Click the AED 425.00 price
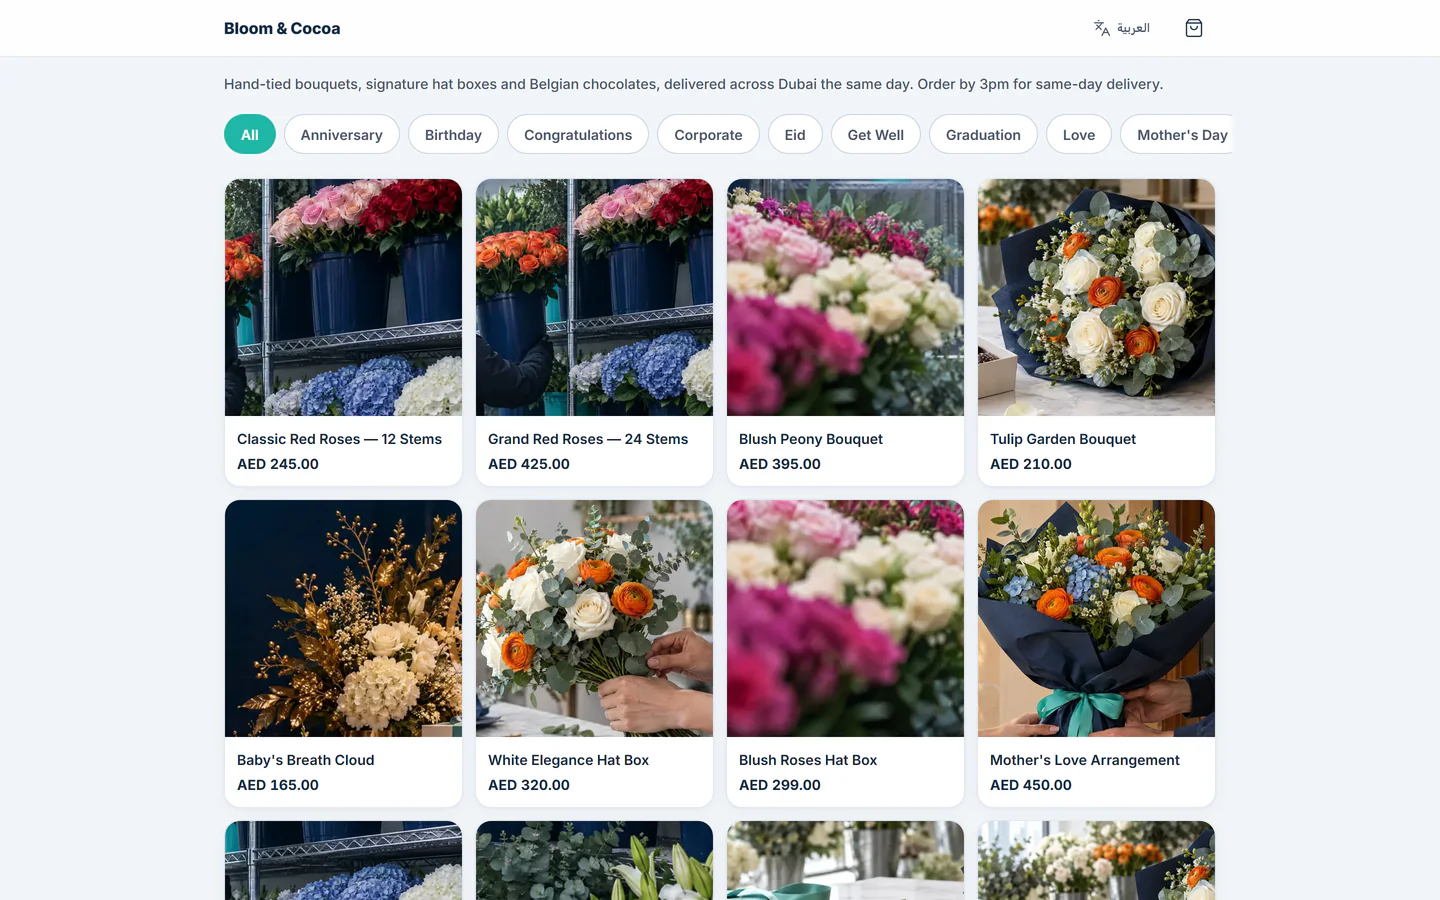The height and width of the screenshot is (900, 1440). tap(529, 464)
